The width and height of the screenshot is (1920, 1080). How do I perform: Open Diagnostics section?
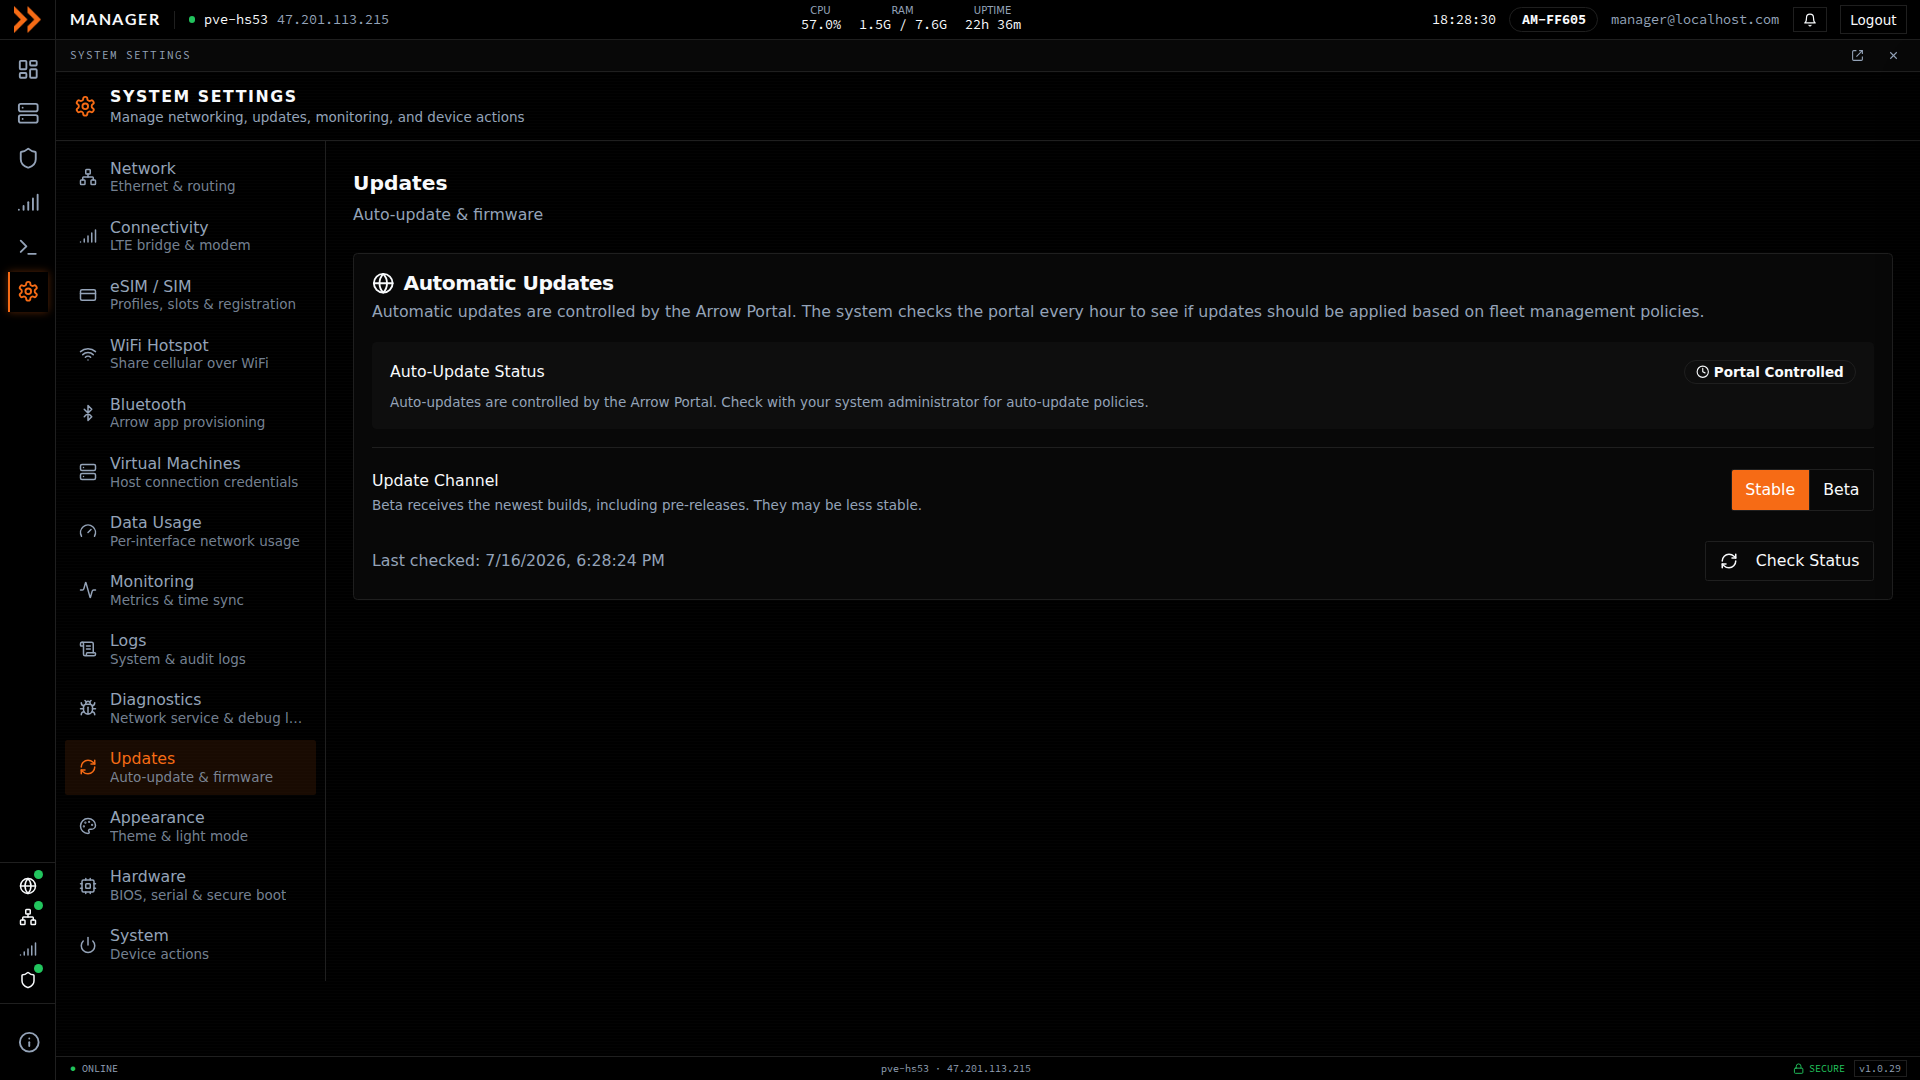click(x=190, y=708)
